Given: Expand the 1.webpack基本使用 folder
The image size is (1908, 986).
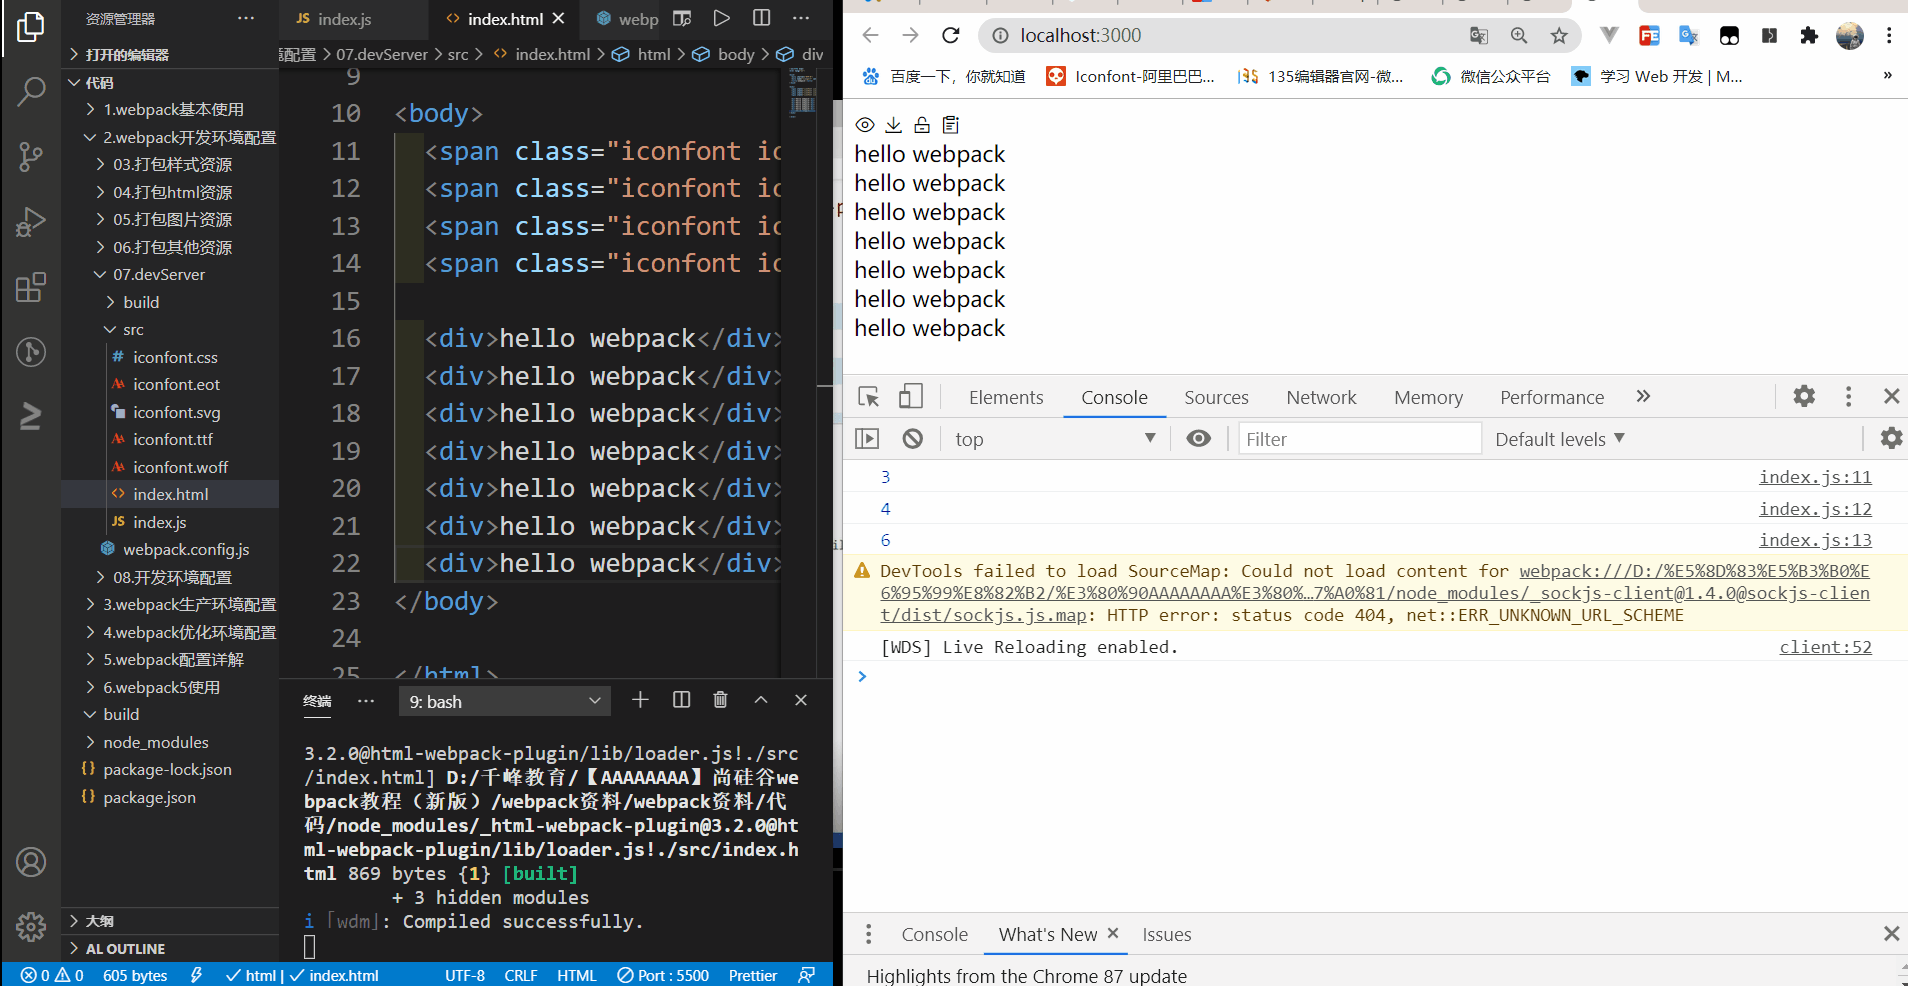Looking at the screenshot, I should click(171, 109).
